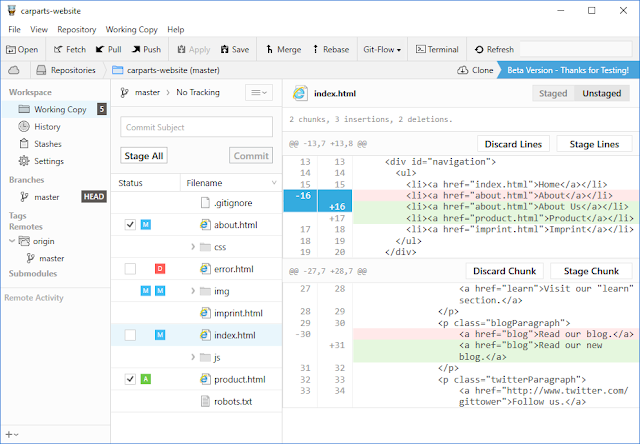Launch the Terminal from the toolbar

click(x=437, y=49)
